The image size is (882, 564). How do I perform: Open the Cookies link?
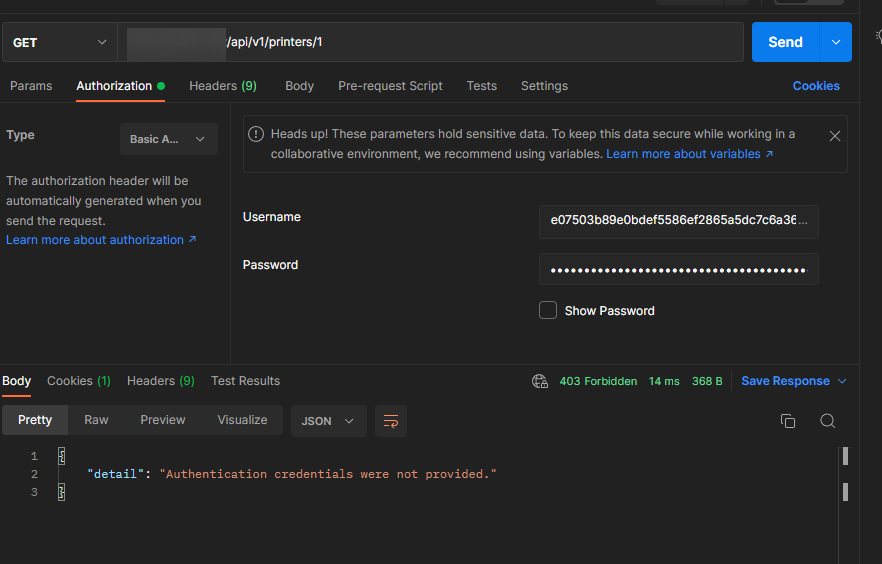click(816, 86)
